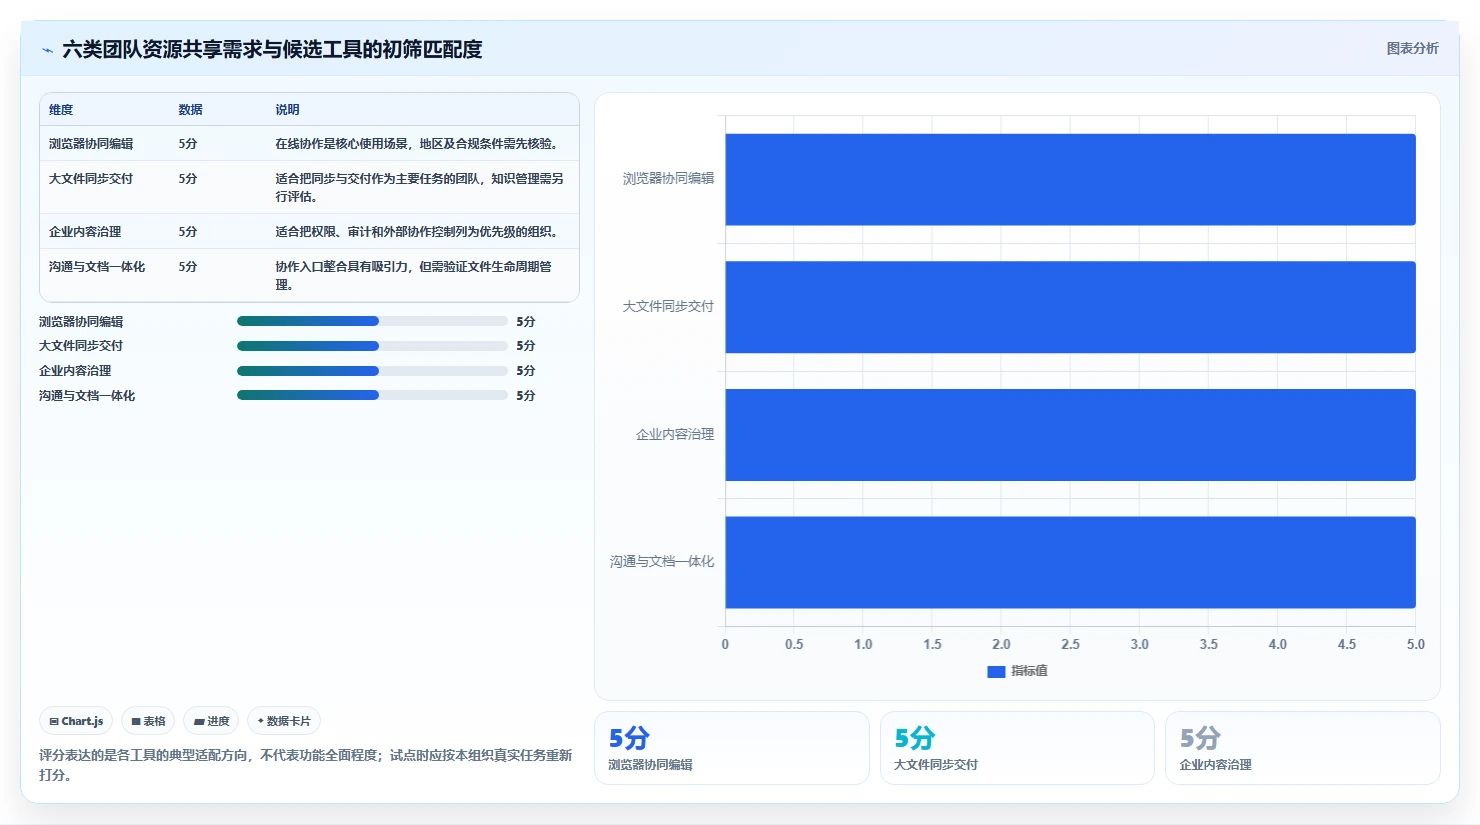Click the 2.5 x-axis tick label
Image resolution: width=1480 pixels, height=825 pixels.
click(x=1070, y=645)
